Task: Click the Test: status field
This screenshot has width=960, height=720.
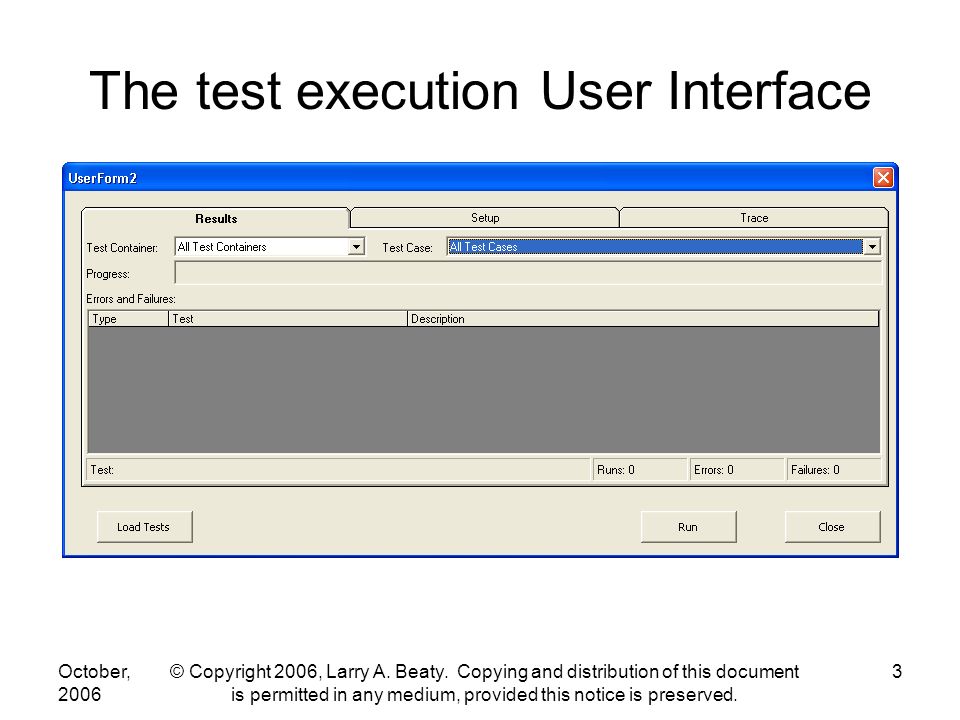Action: pyautogui.click(x=339, y=470)
